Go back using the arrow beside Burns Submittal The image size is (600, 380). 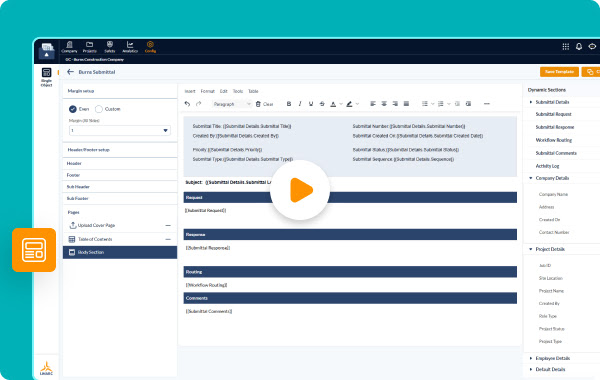(70, 72)
